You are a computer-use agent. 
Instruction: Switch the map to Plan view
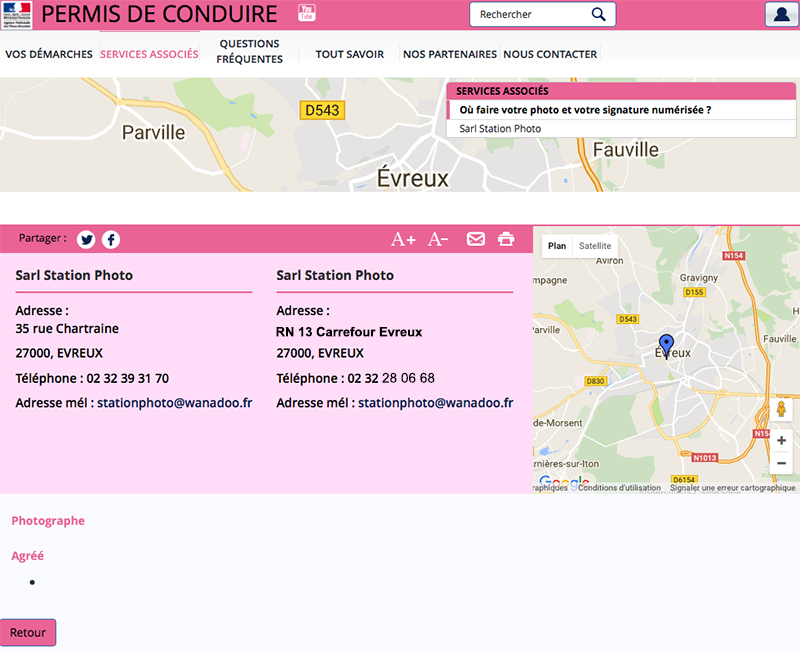[x=557, y=246]
